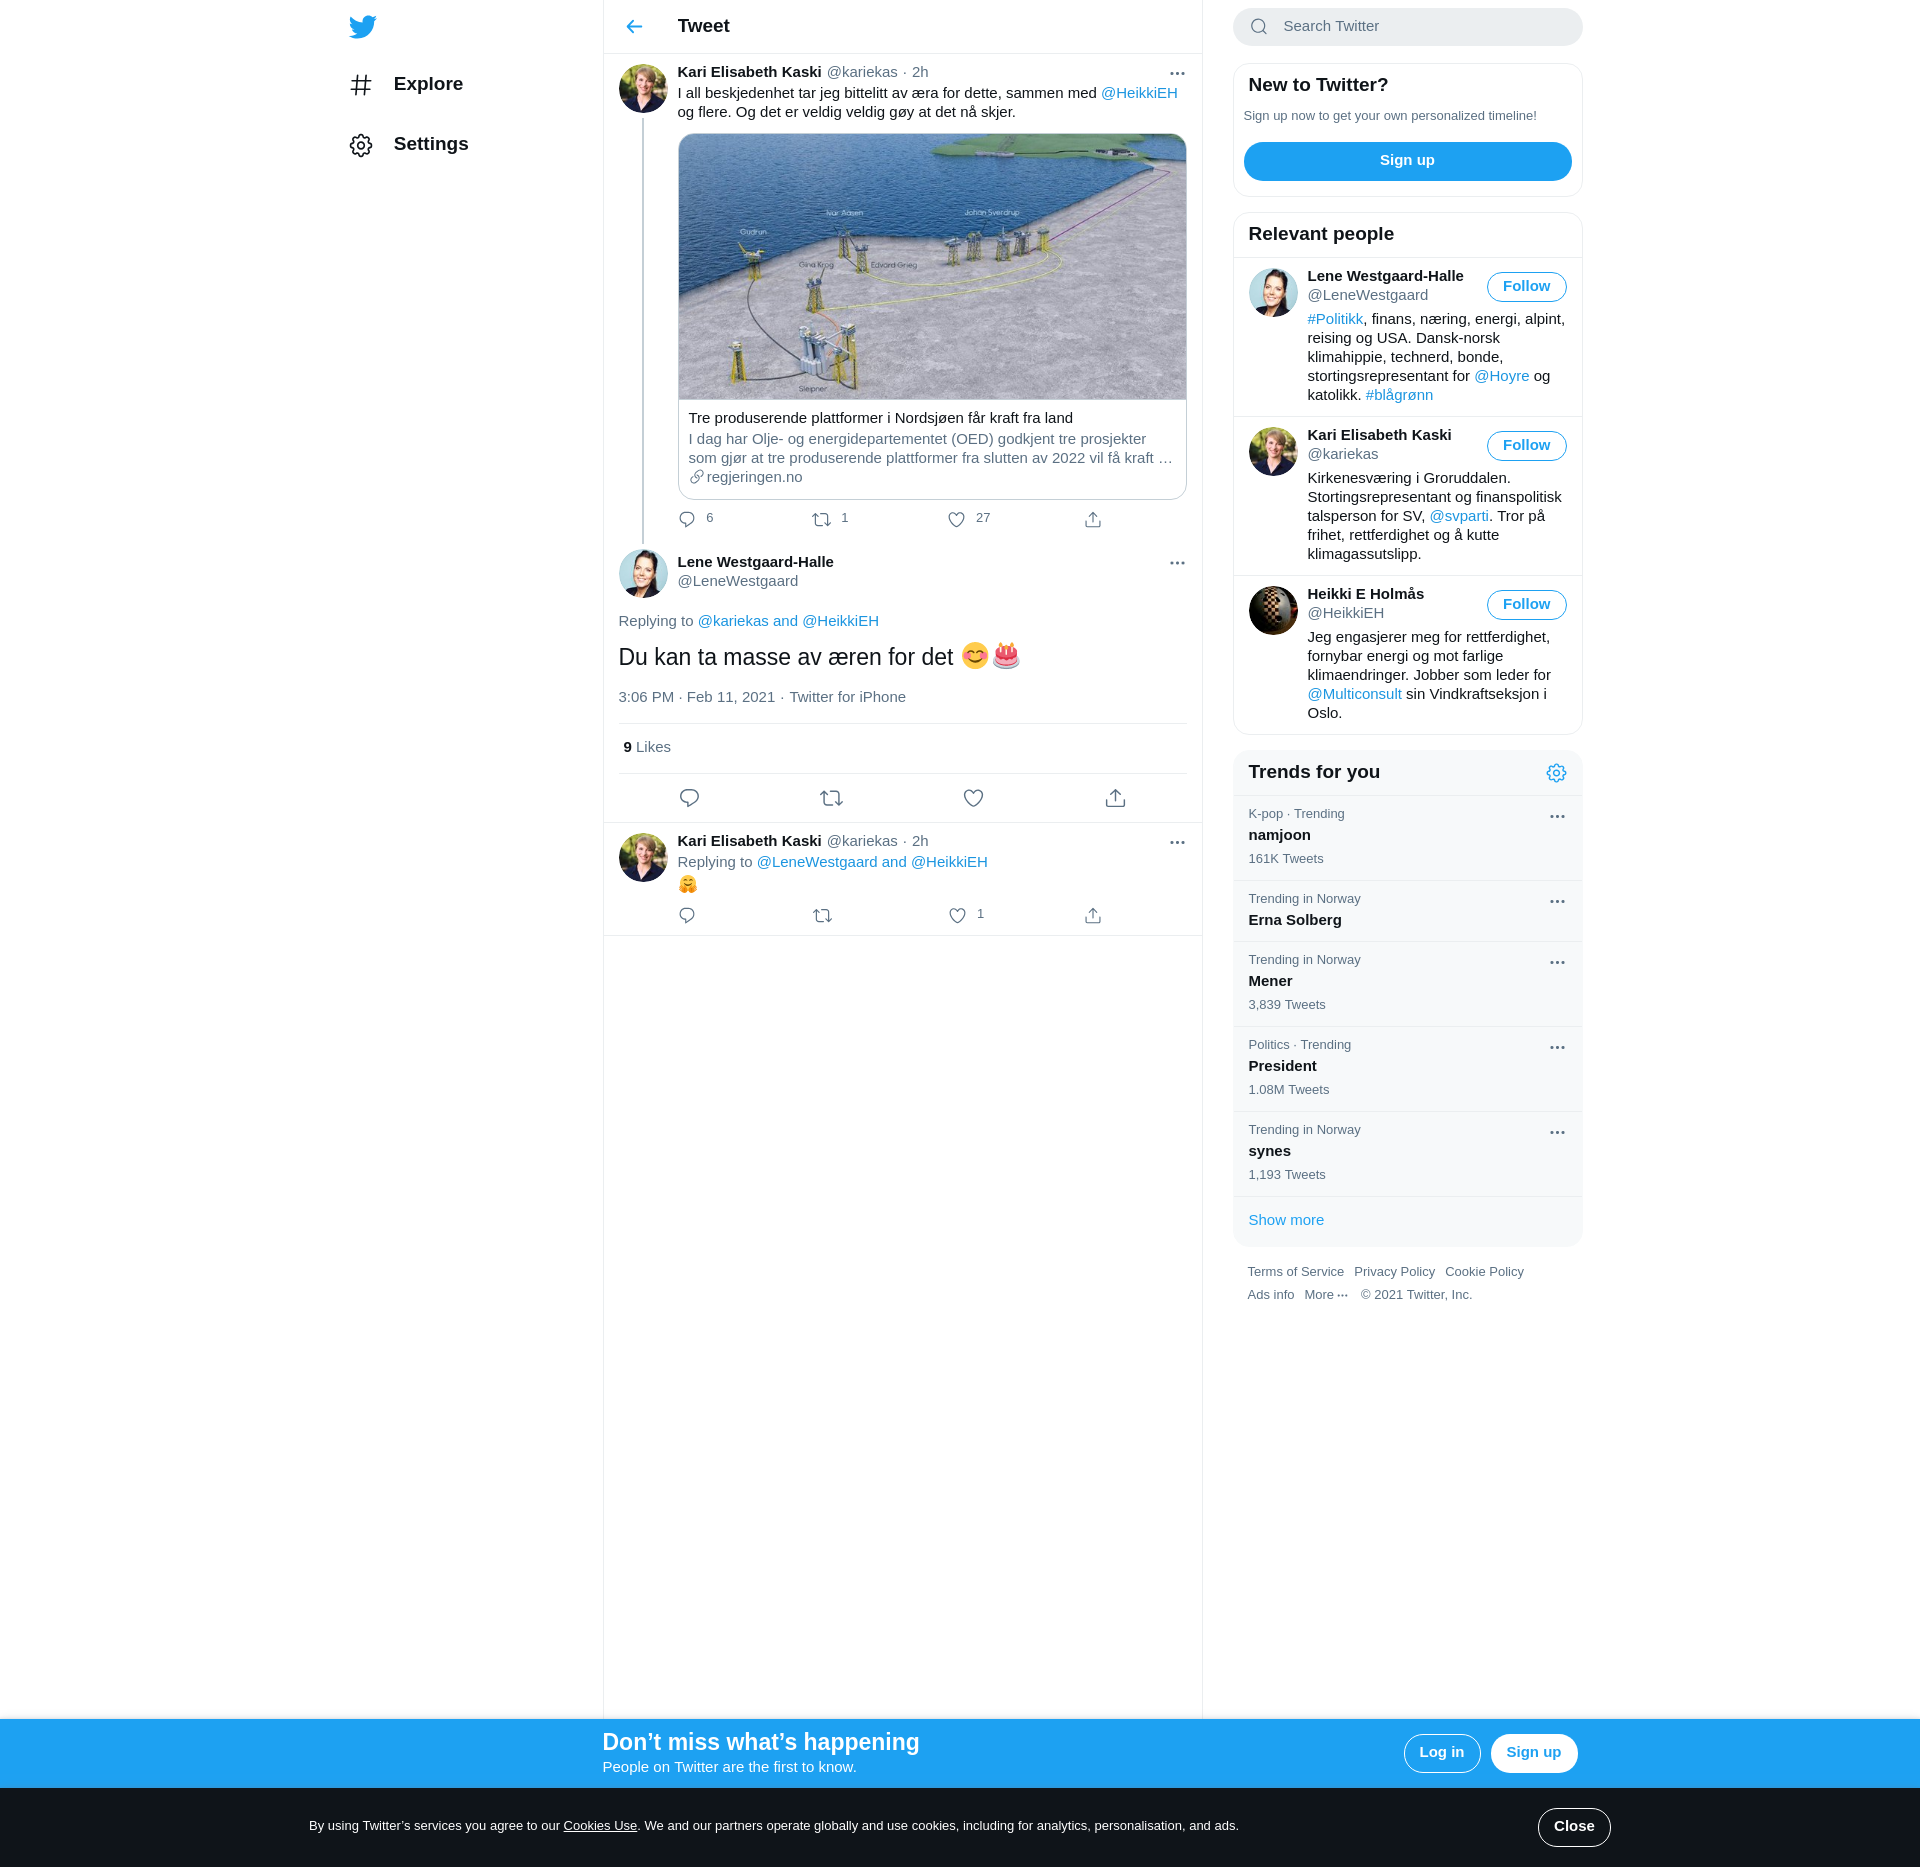Open Settings from the sidebar
Image resolution: width=1920 pixels, height=1867 pixels.
[x=409, y=144]
